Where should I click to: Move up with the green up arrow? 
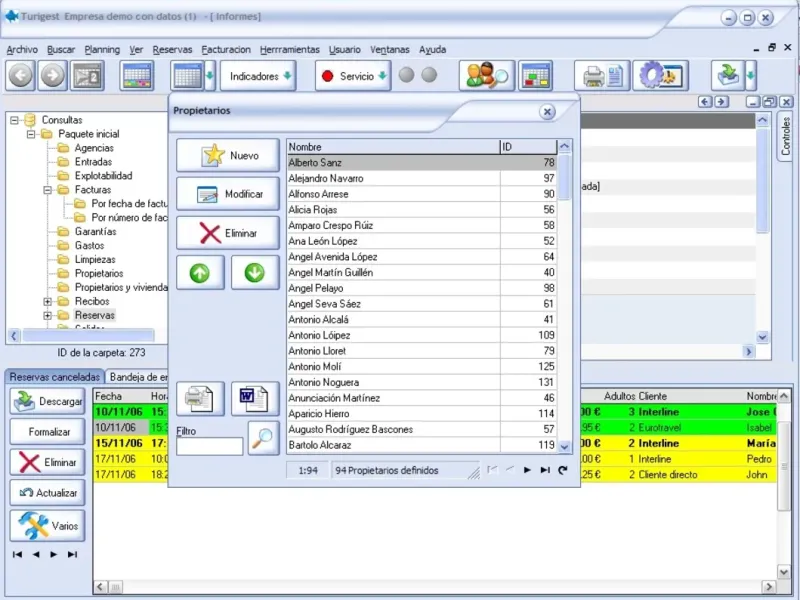point(200,272)
